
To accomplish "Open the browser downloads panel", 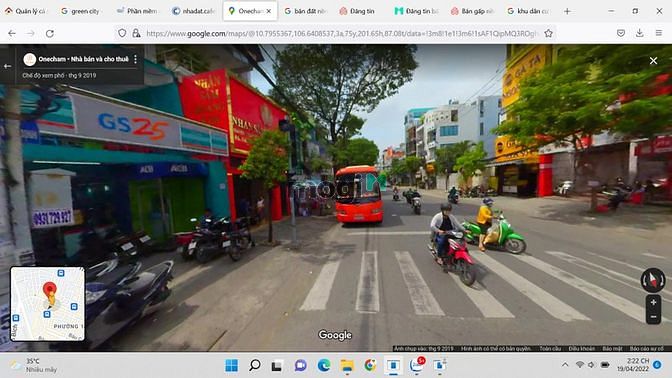I will click(x=639, y=33).
